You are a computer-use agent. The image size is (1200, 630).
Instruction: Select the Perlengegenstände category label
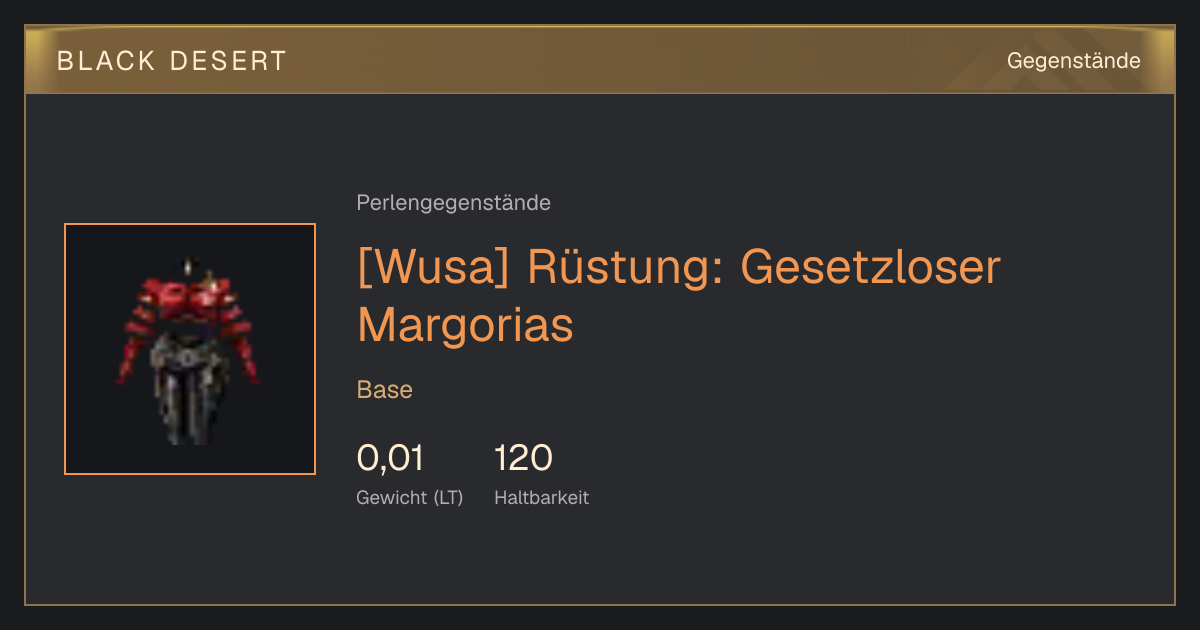point(453,203)
